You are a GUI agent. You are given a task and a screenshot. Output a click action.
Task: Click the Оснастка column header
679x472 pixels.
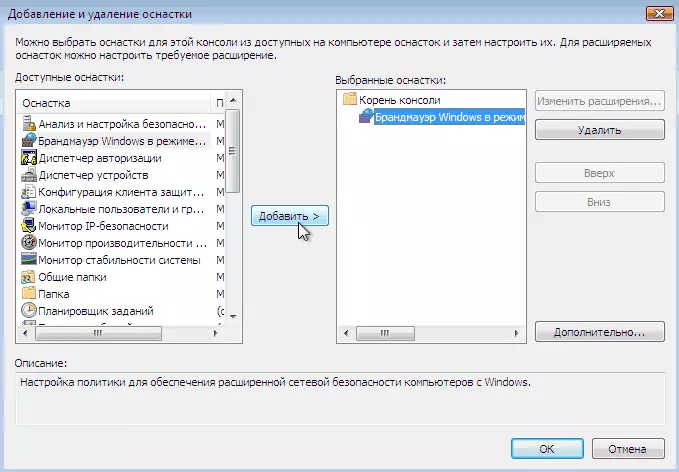(x=110, y=103)
